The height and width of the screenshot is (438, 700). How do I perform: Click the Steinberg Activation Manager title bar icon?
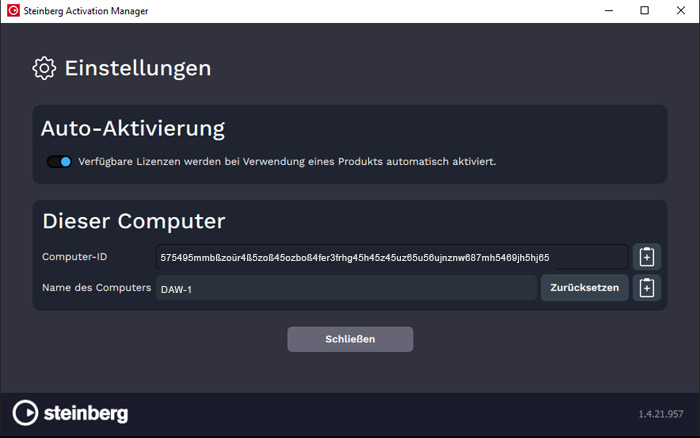coord(12,10)
